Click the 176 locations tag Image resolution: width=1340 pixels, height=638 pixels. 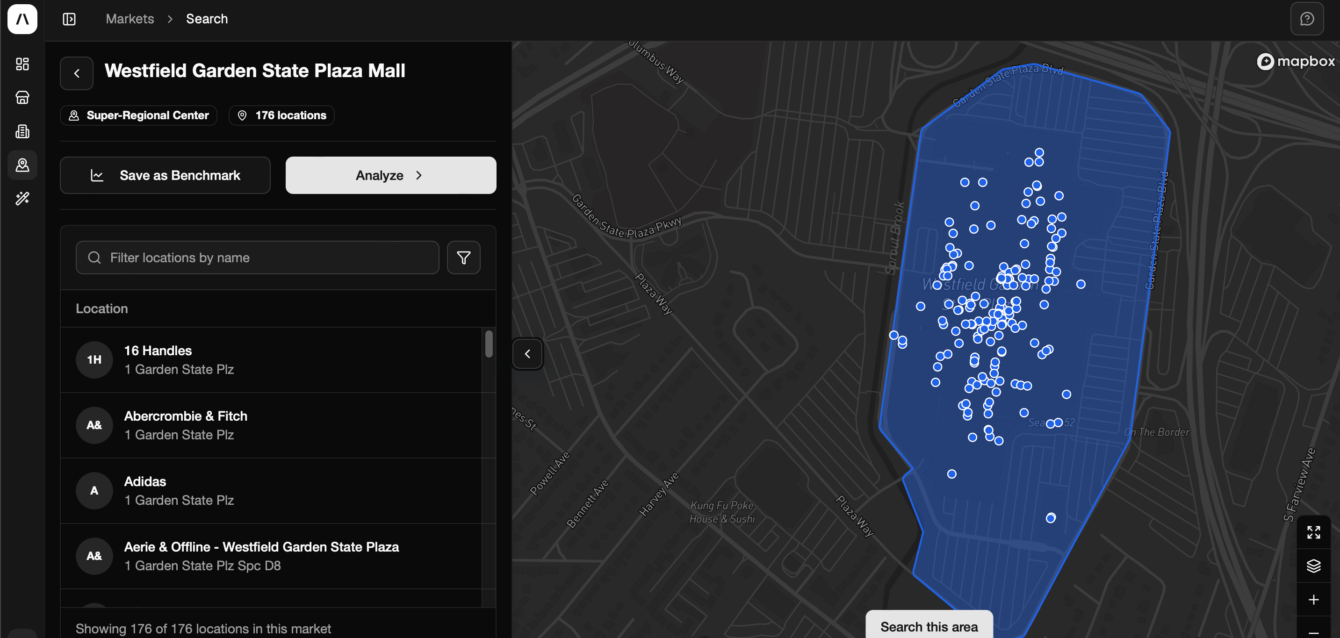[x=281, y=116]
